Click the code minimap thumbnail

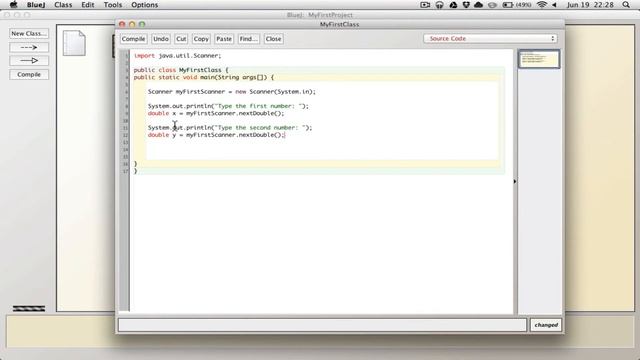539,59
